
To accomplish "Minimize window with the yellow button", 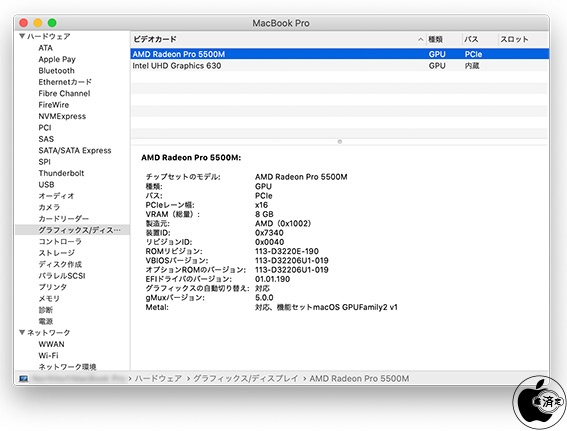I will [x=38, y=23].
